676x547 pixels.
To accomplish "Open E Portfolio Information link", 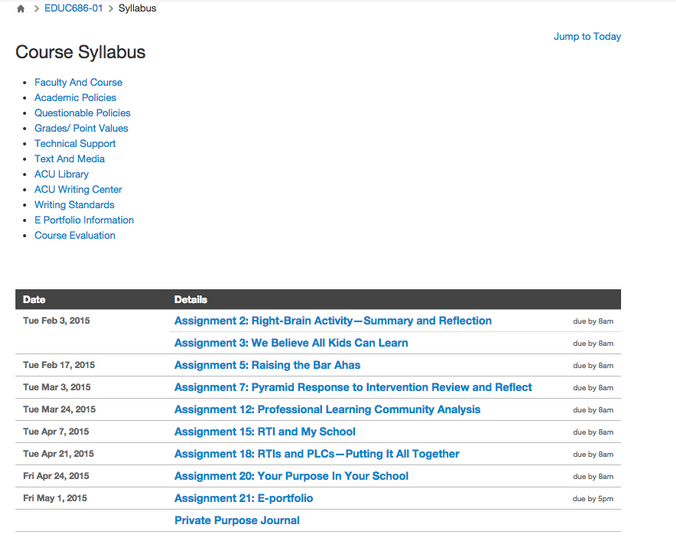I will click(x=84, y=220).
